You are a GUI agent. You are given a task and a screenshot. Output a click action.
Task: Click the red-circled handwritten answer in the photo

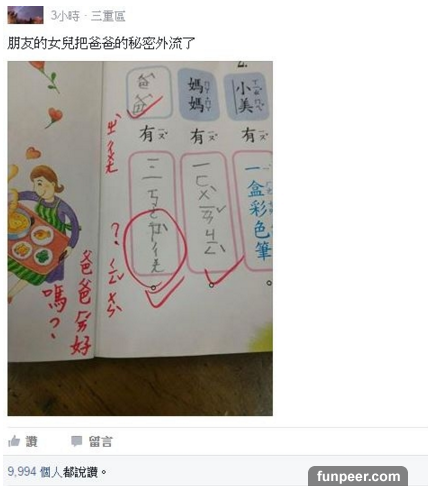155,246
